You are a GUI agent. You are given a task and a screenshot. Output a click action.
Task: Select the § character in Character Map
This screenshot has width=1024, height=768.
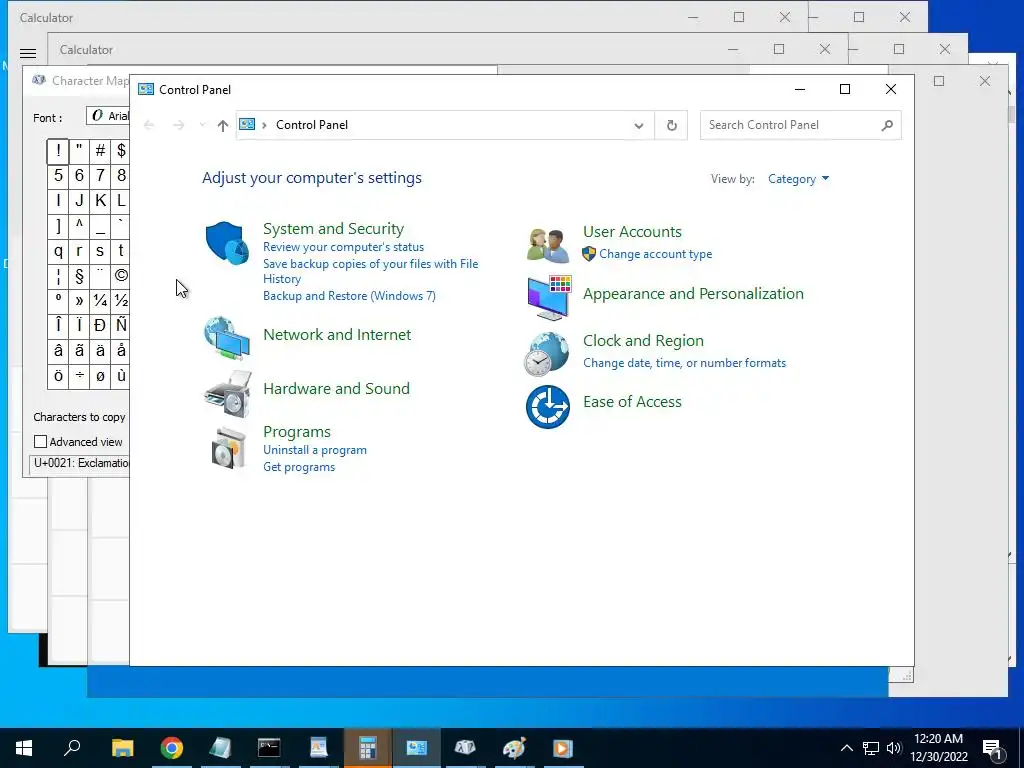(x=79, y=276)
